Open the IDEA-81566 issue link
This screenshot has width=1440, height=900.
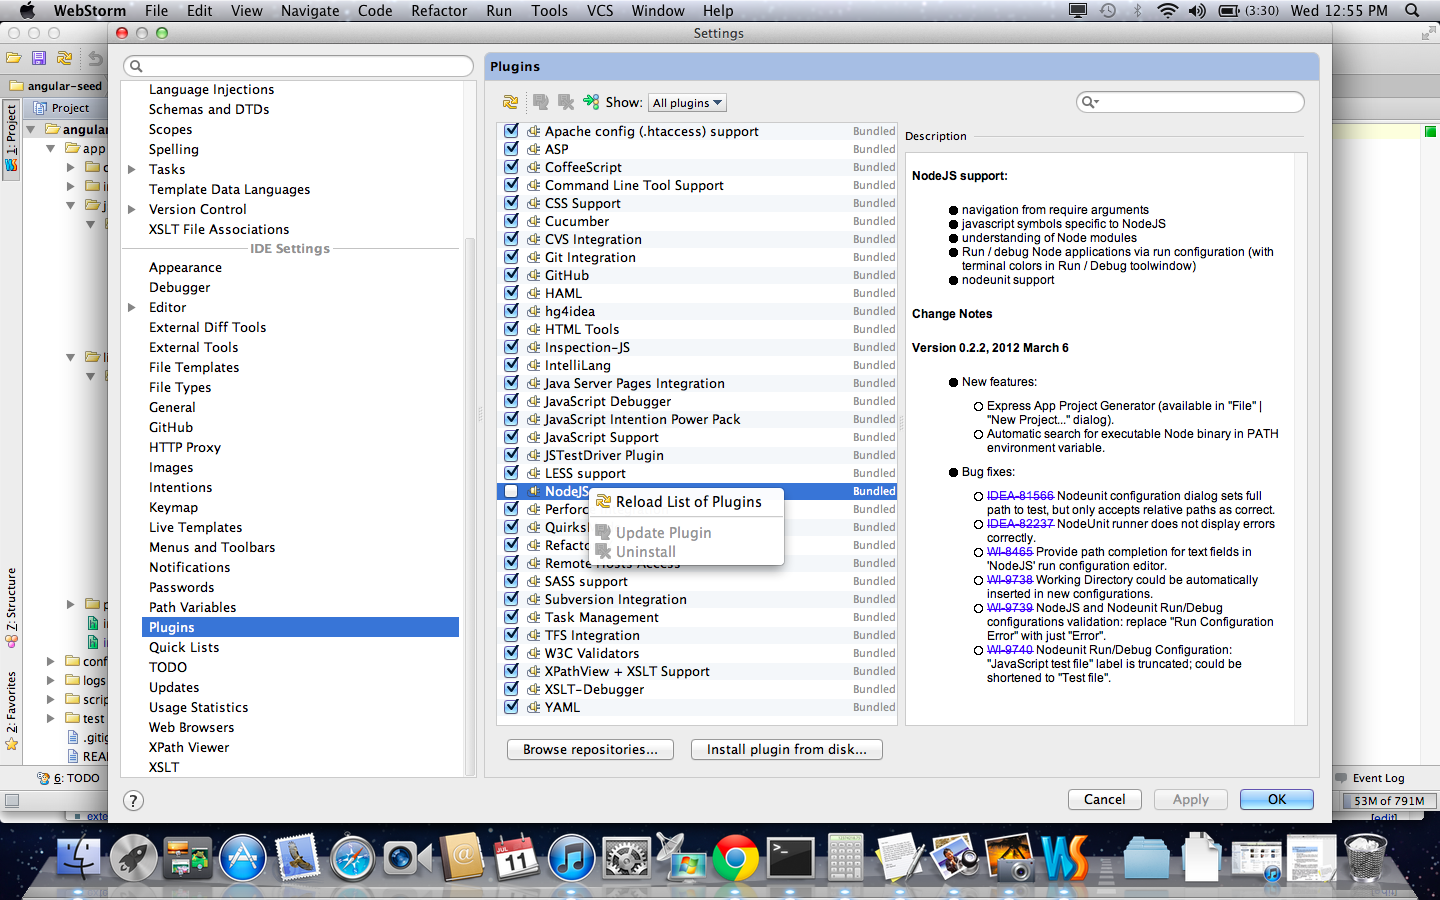(1020, 496)
